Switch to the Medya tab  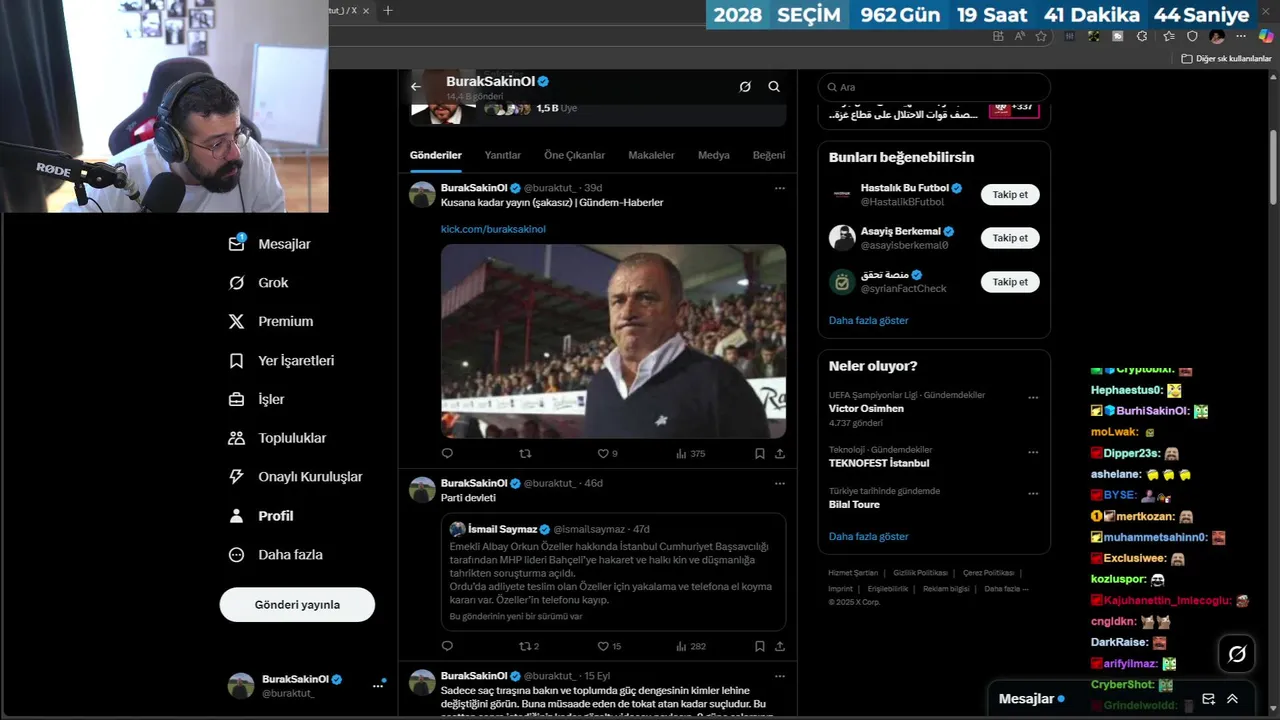pos(714,156)
